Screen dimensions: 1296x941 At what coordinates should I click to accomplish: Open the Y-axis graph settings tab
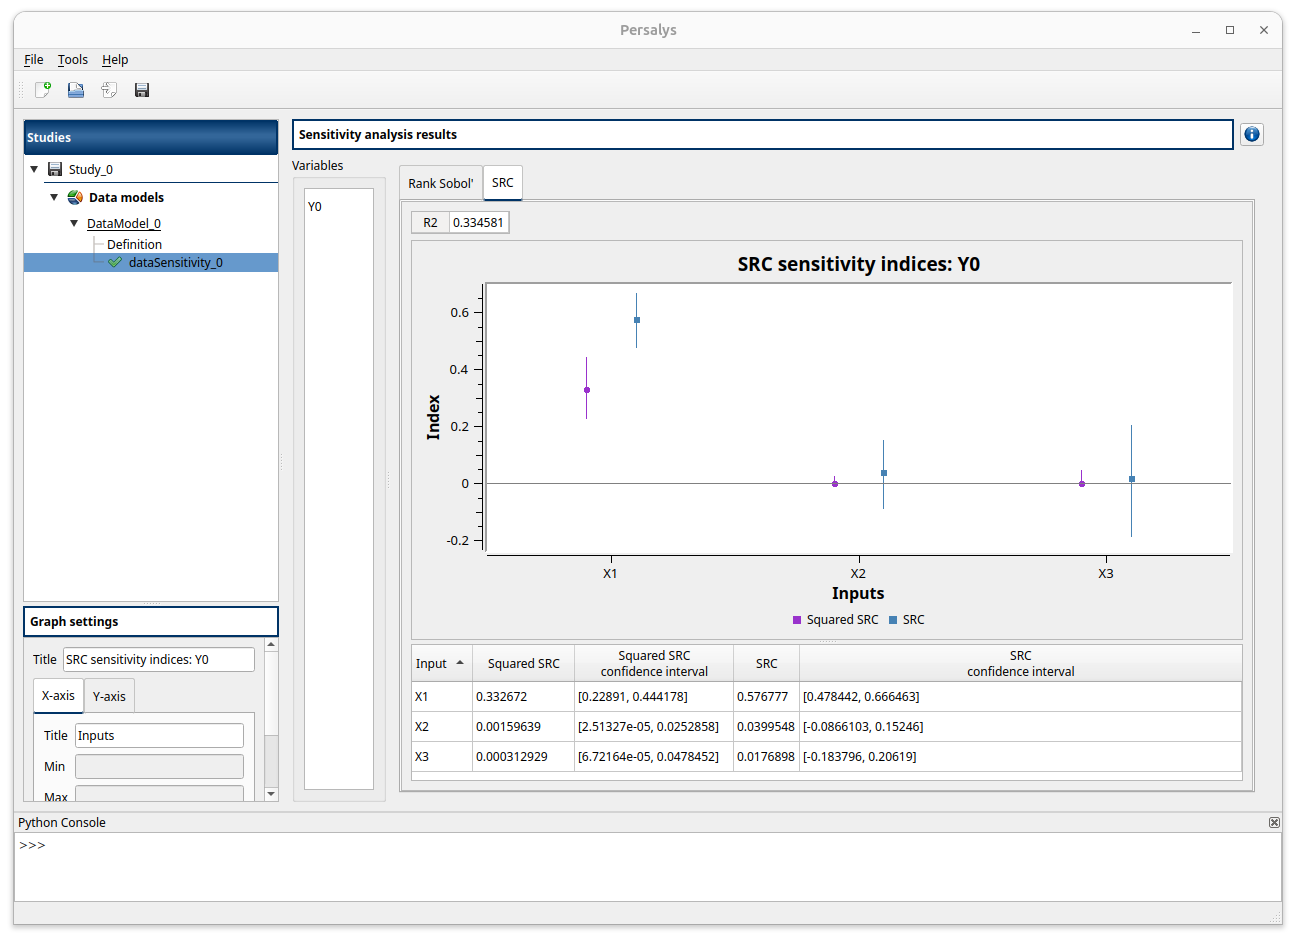click(x=109, y=696)
